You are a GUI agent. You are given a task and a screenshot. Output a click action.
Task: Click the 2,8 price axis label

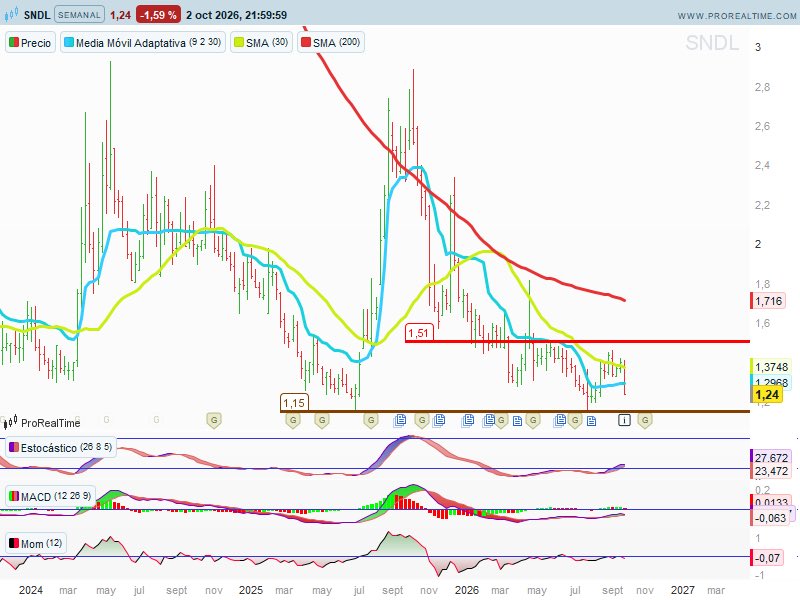[x=762, y=87]
